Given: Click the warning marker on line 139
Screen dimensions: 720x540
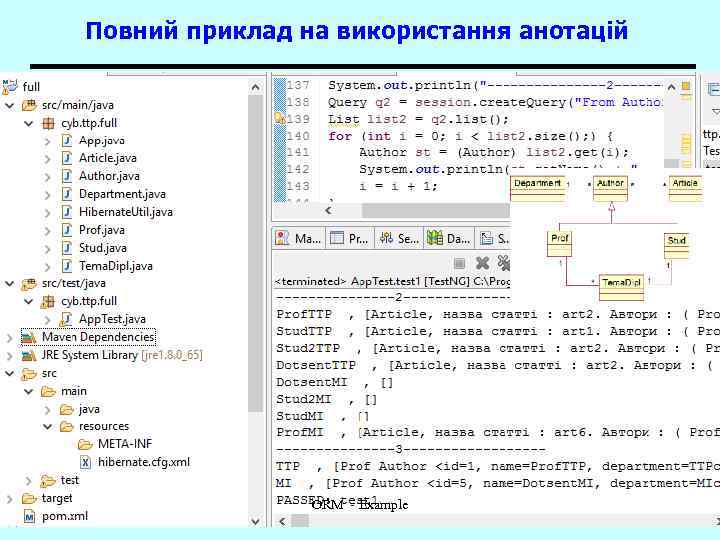Looking at the screenshot, I should click(x=279, y=118).
